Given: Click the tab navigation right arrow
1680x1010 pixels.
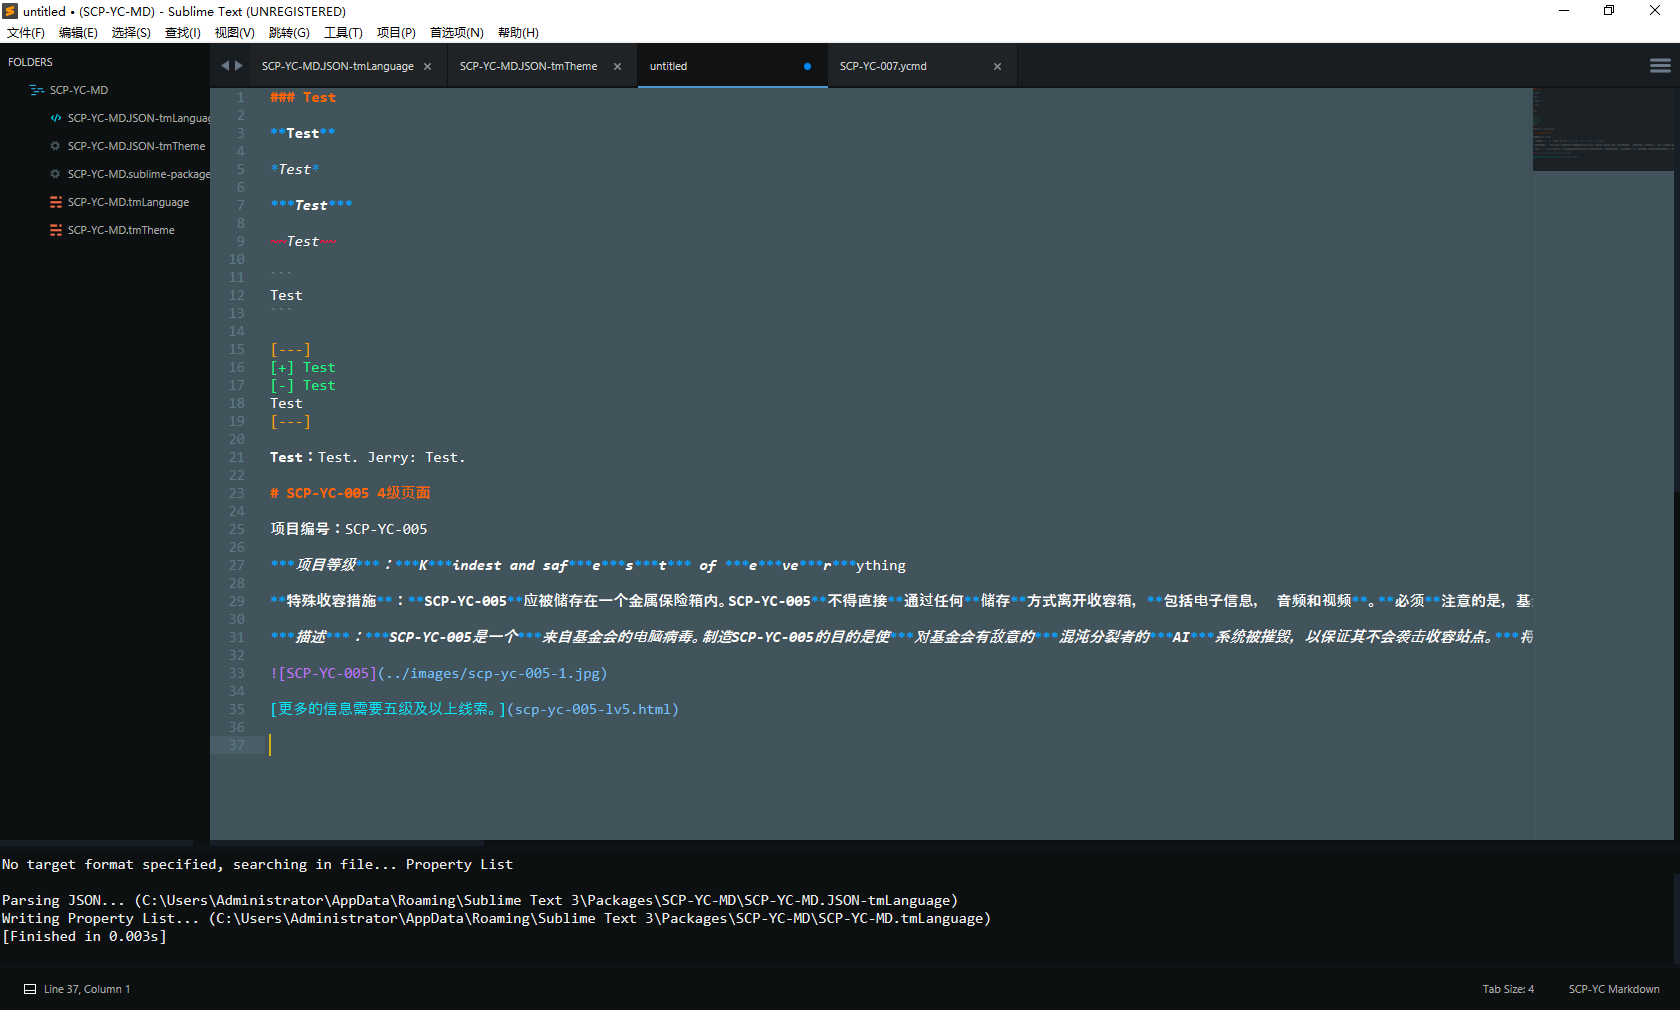Looking at the screenshot, I should point(239,66).
